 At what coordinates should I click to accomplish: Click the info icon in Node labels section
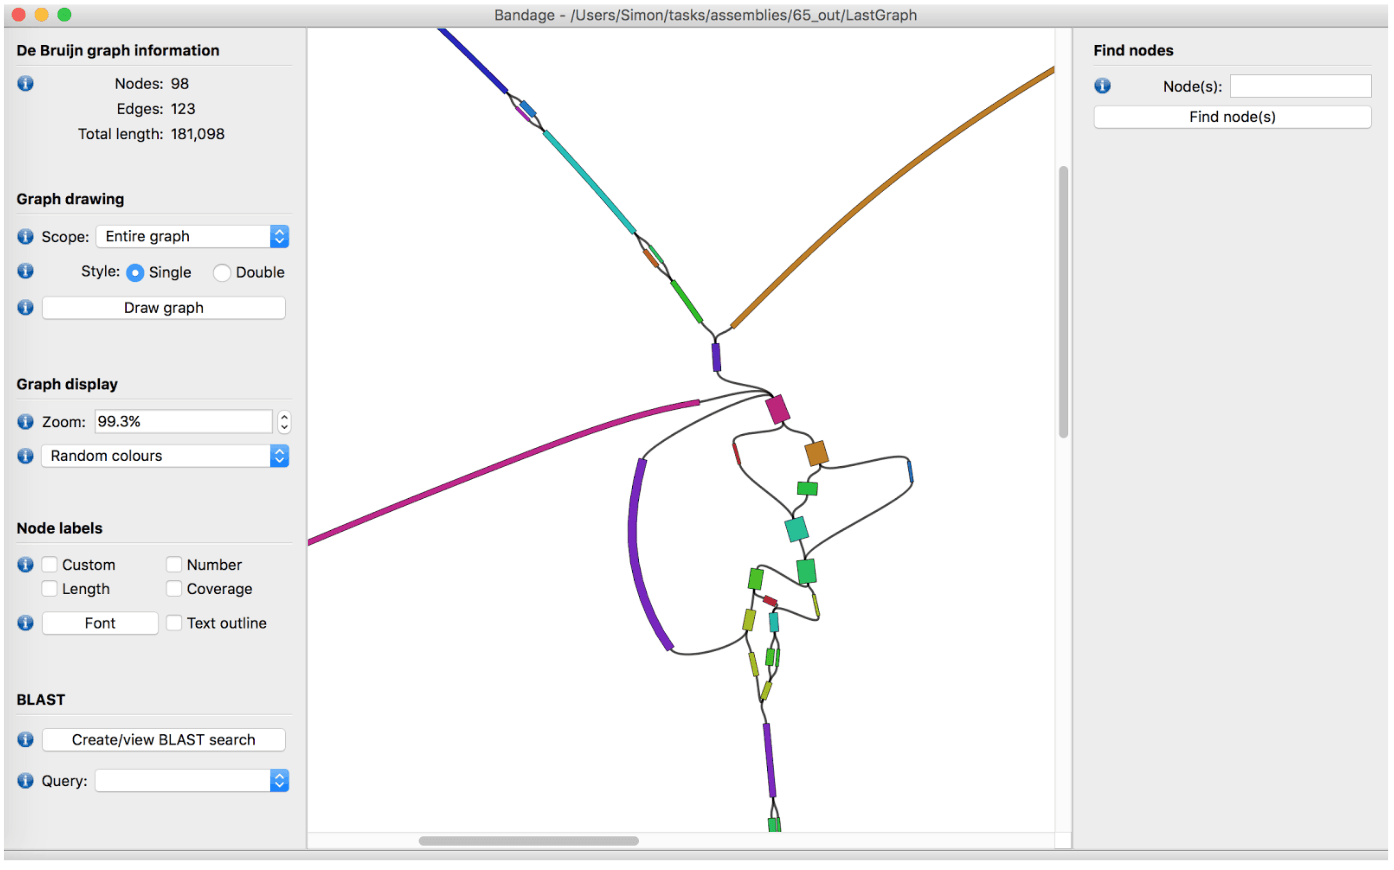coord(25,564)
